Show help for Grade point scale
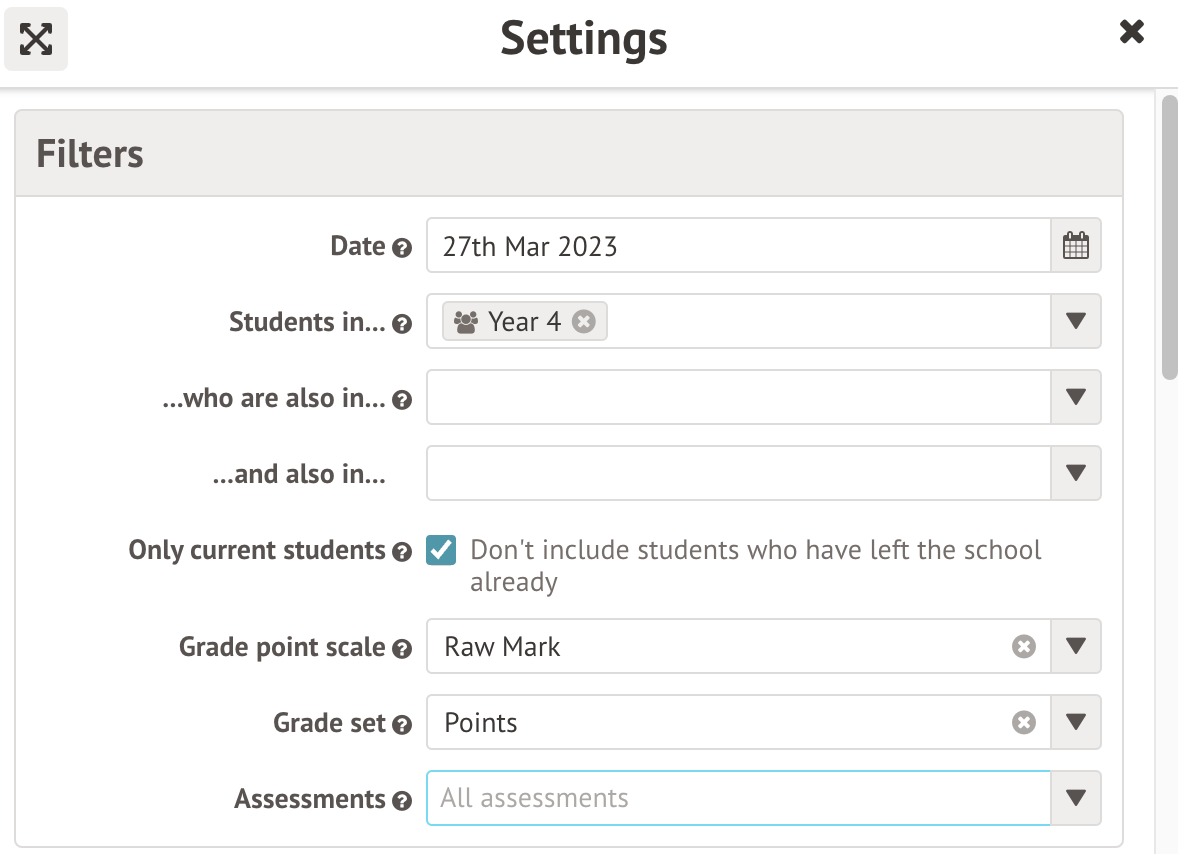This screenshot has width=1178, height=854. click(x=402, y=649)
